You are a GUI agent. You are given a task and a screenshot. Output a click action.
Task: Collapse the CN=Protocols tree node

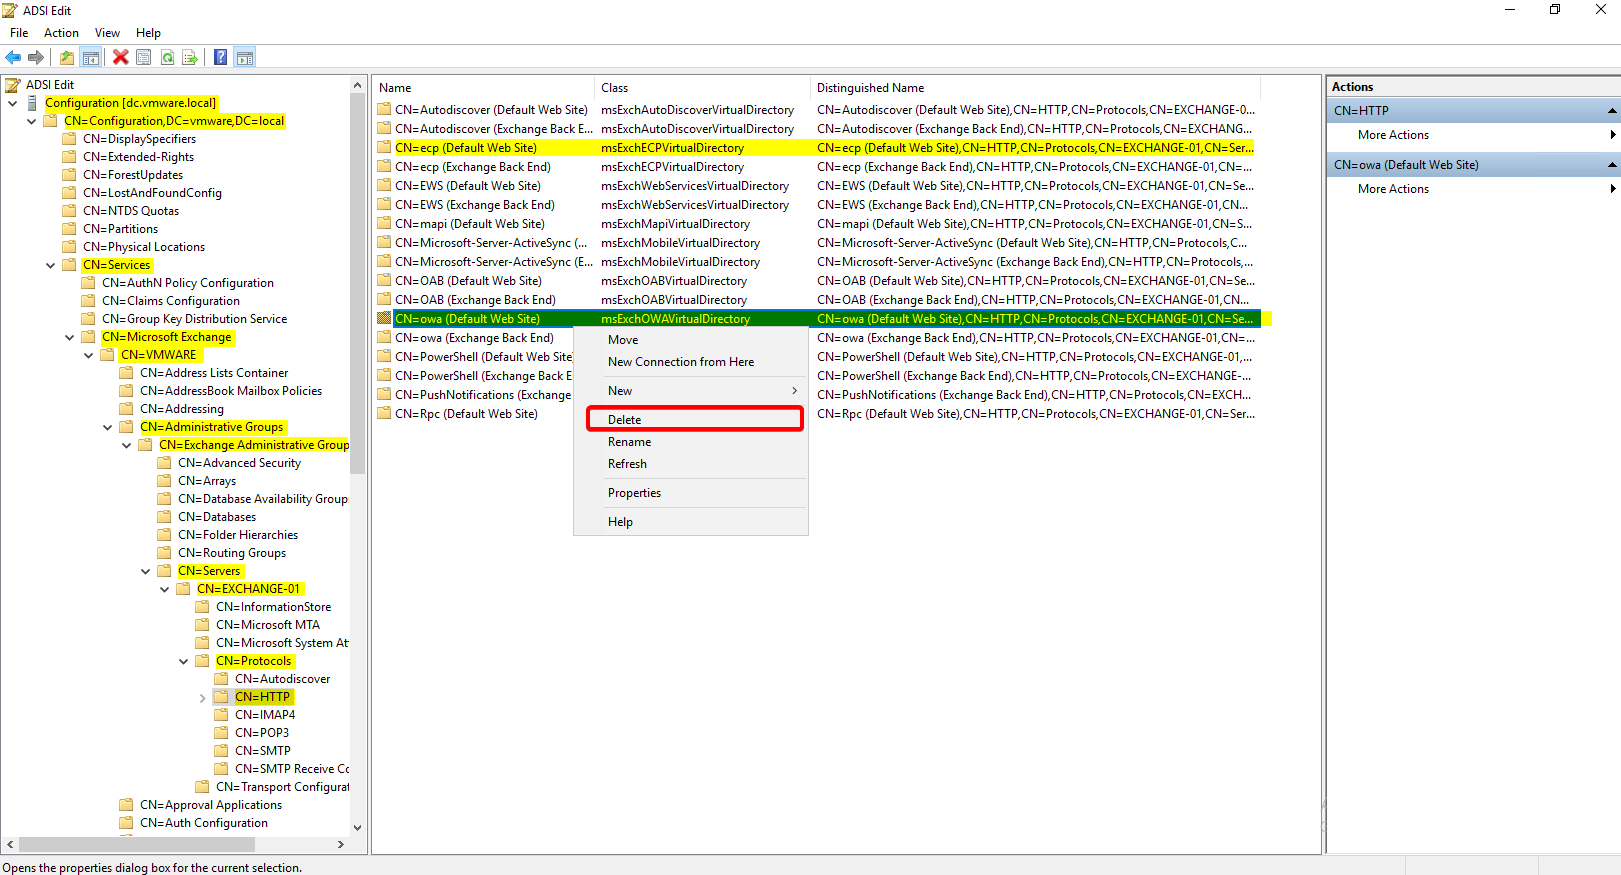coord(183,662)
